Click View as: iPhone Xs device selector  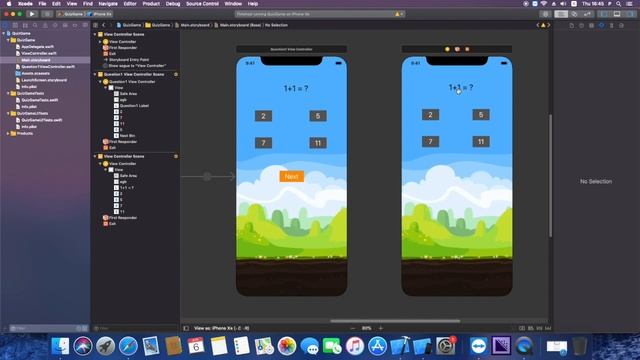(x=222, y=328)
